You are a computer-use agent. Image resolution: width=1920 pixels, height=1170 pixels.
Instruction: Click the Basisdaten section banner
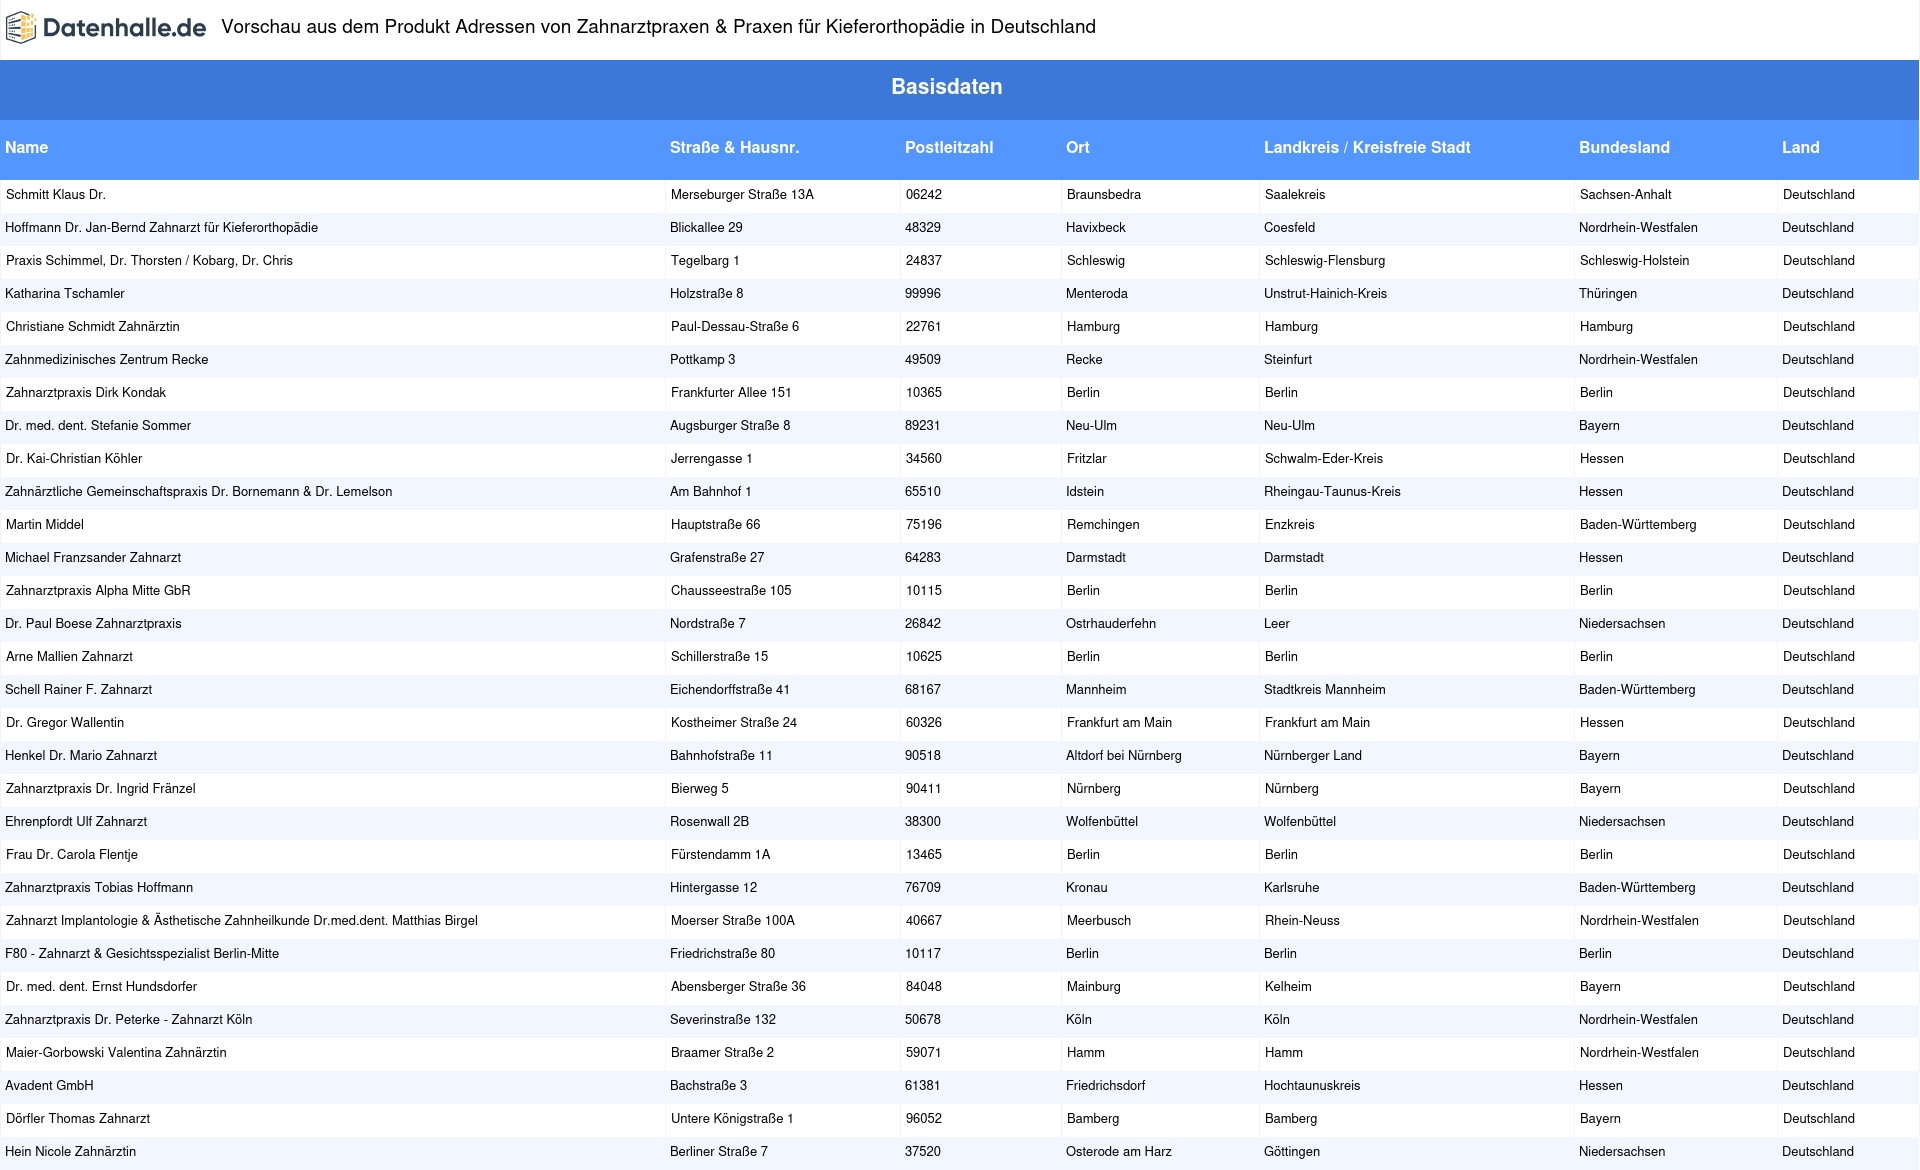(946, 87)
